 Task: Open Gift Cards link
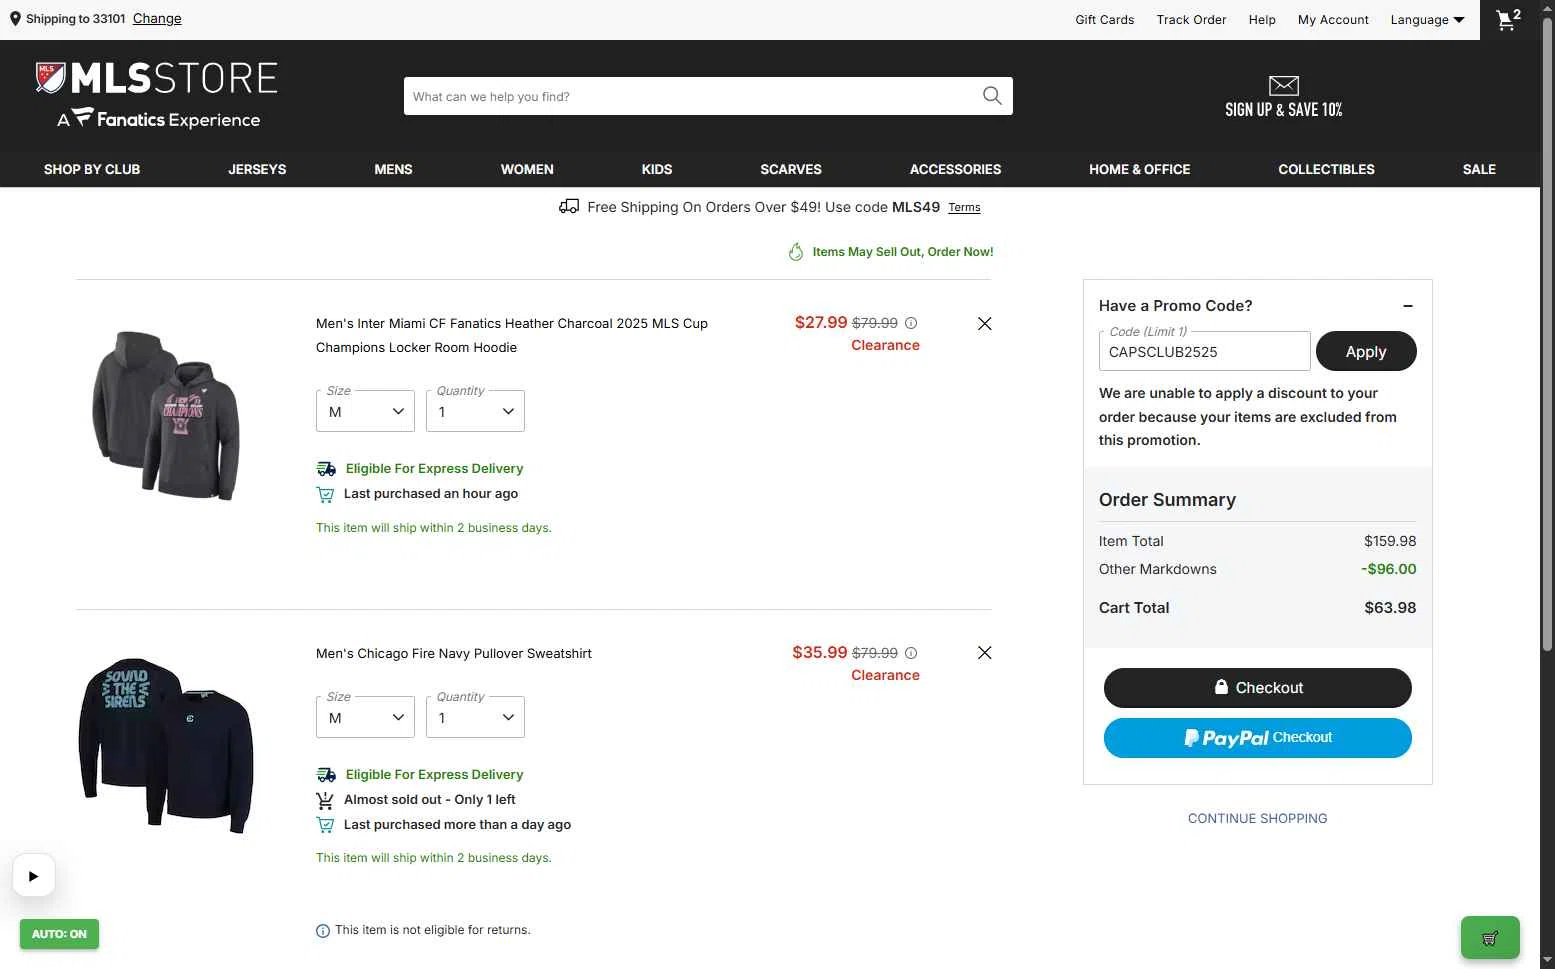1105,20
